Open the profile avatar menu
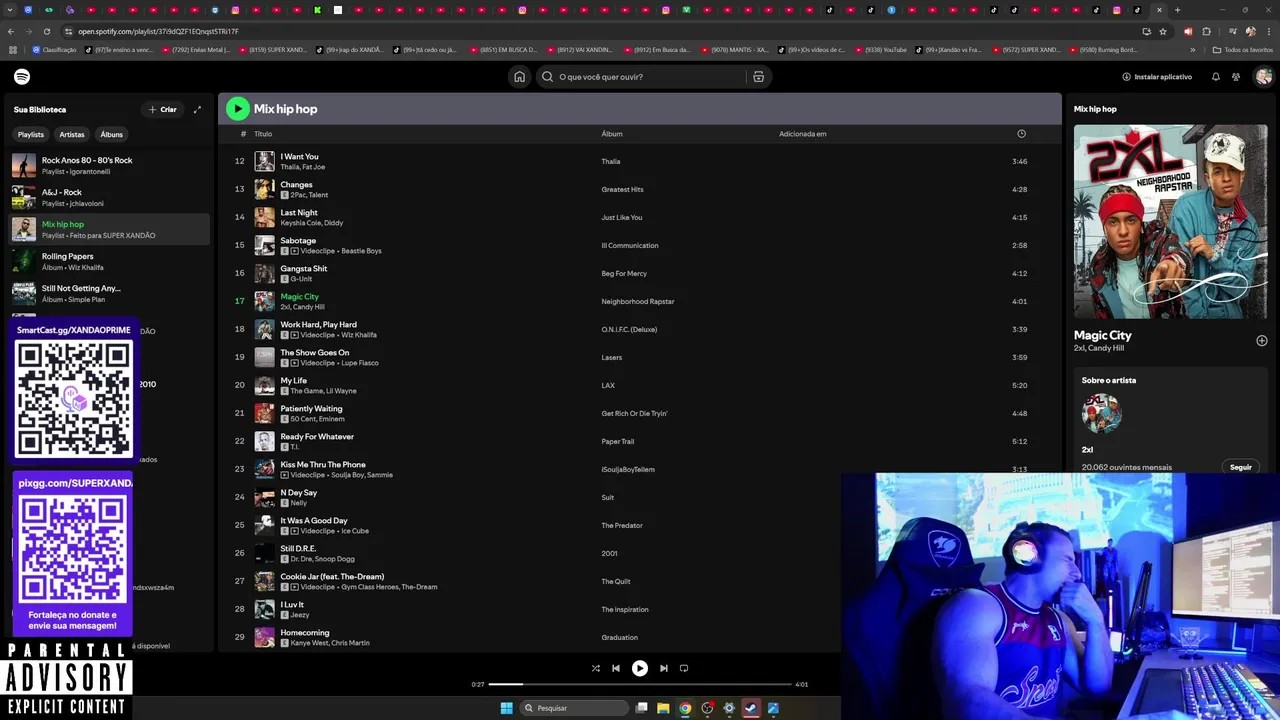 [x=1264, y=77]
